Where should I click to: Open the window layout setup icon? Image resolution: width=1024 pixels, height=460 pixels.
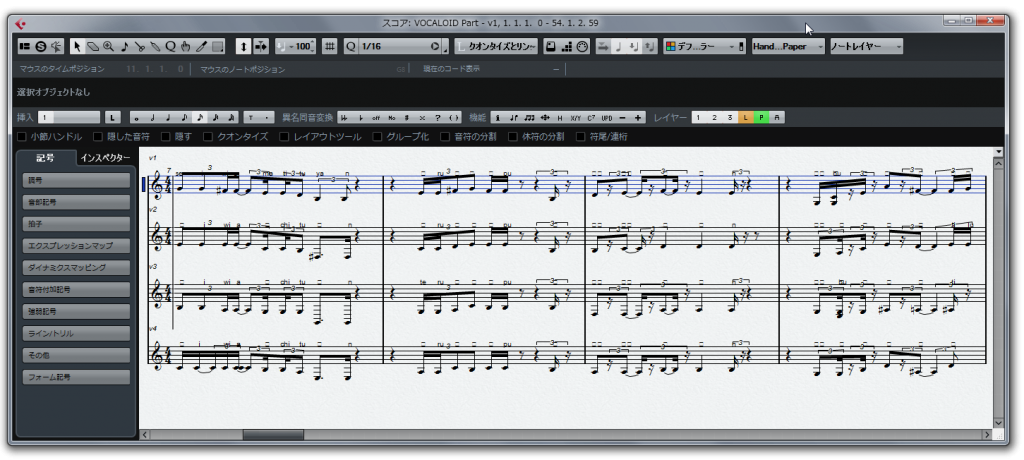(25, 46)
